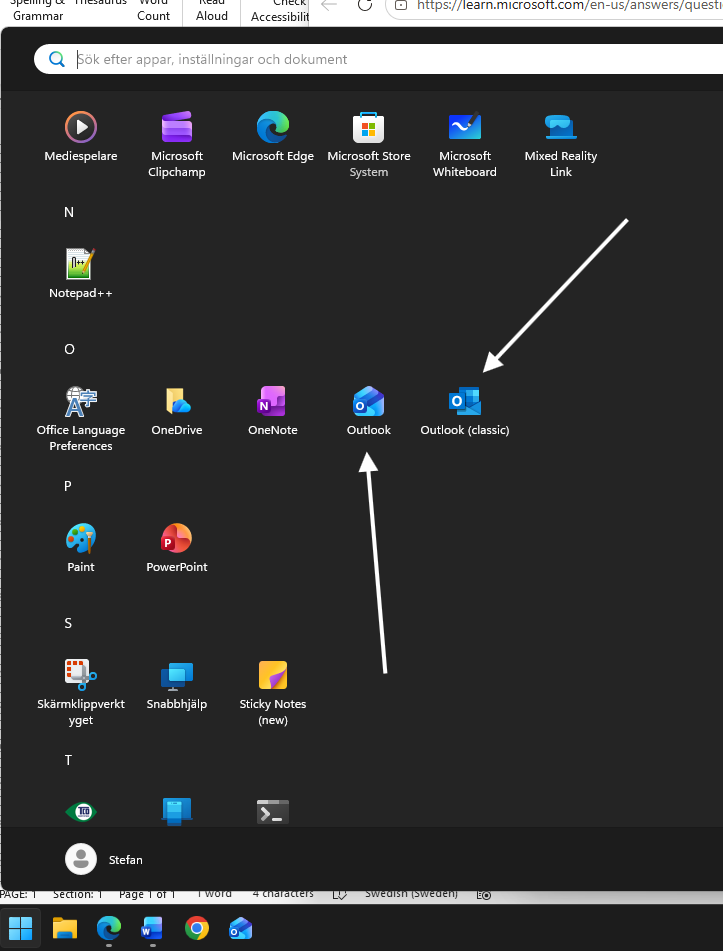Open PowerPoint
723x951 pixels.
[x=177, y=548]
